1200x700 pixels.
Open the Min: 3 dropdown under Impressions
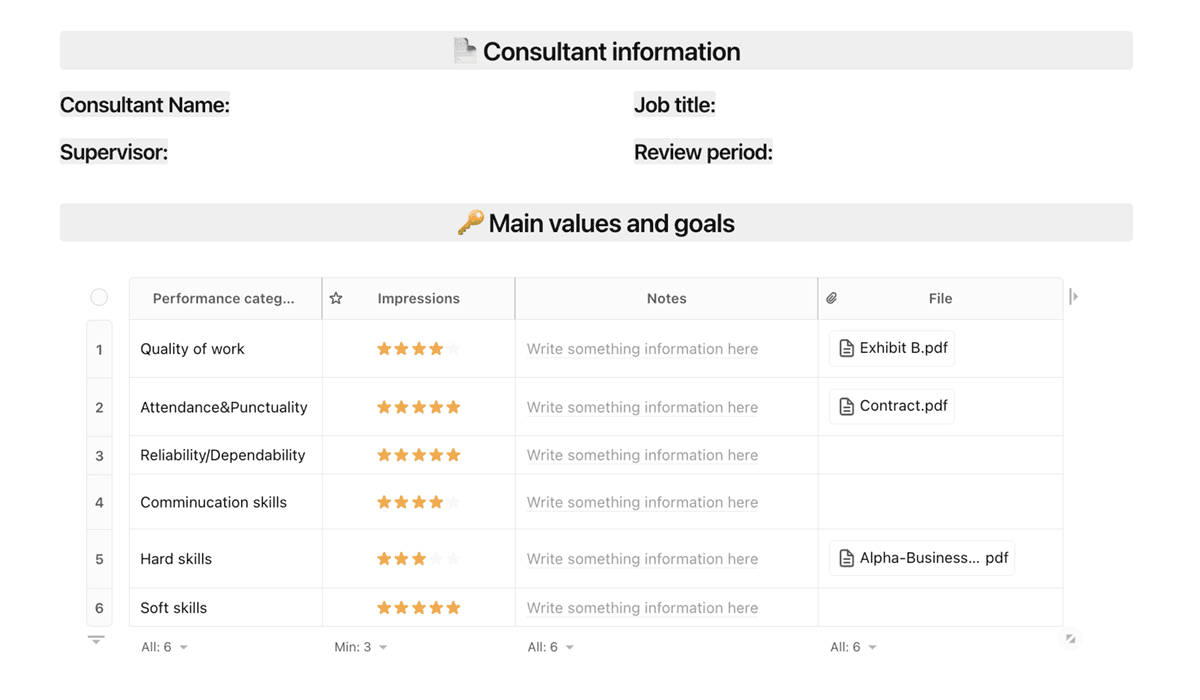[360, 647]
